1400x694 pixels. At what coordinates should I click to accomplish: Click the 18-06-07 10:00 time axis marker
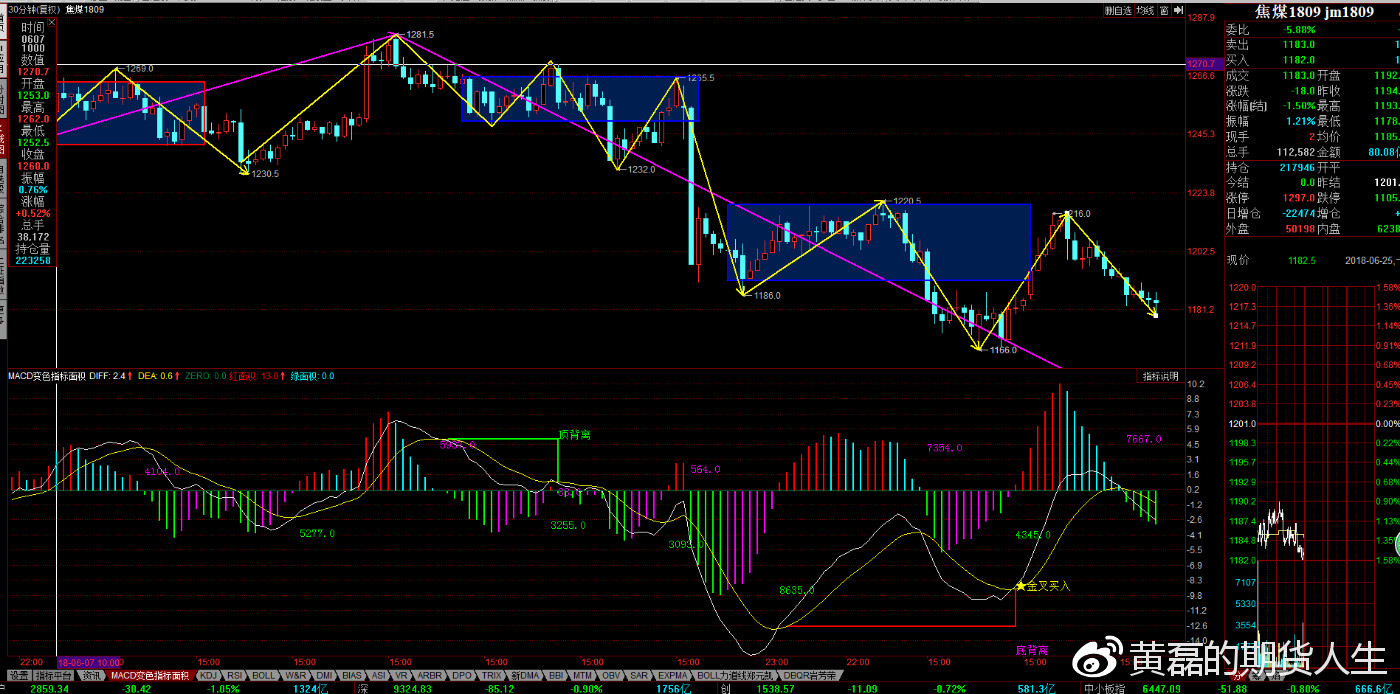pyautogui.click(x=89, y=662)
